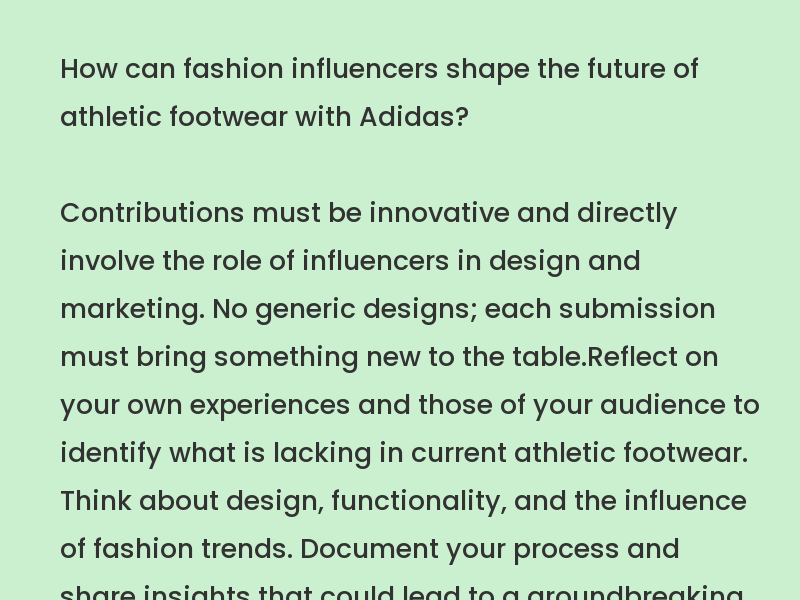Click the word "submission" in the paragraph
The image size is (800, 600).
(x=637, y=309)
